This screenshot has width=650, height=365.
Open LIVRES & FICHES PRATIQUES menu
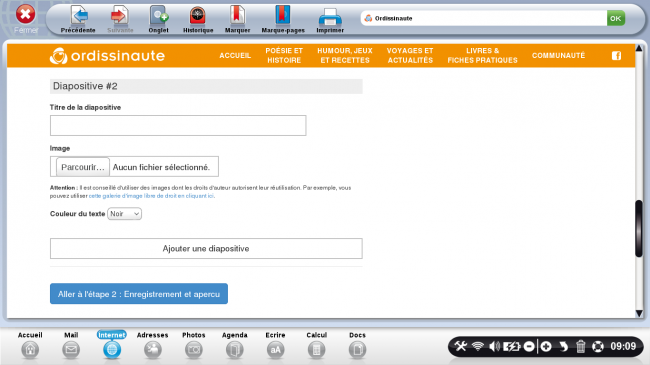tap(483, 56)
